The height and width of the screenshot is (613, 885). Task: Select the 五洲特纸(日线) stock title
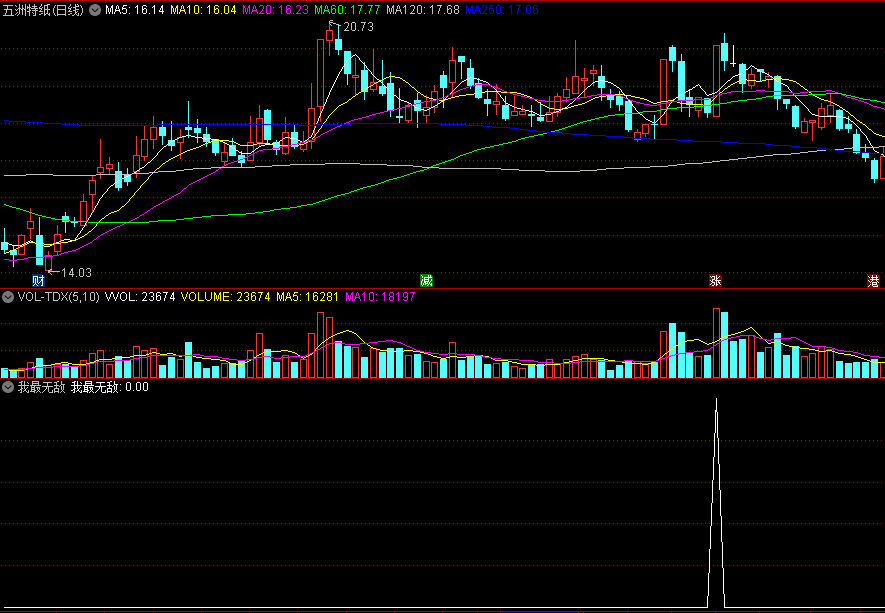pos(43,10)
